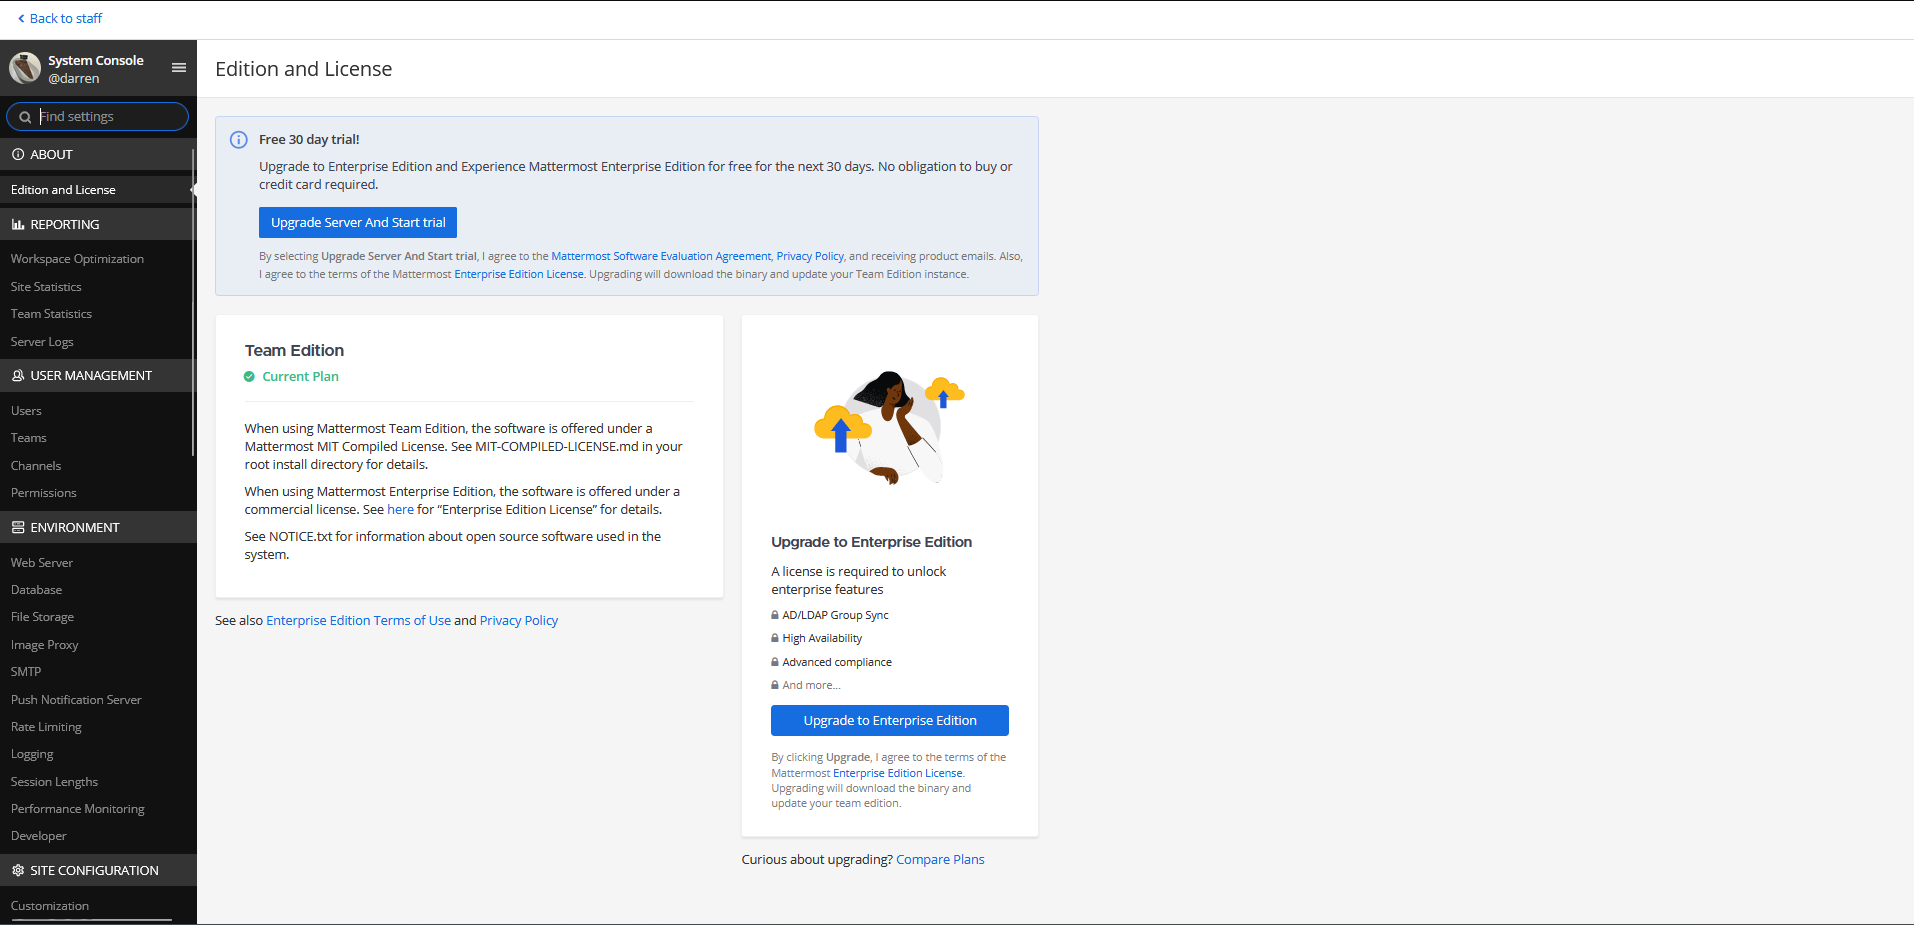Select Server Logs from the sidebar

pyautogui.click(x=42, y=342)
